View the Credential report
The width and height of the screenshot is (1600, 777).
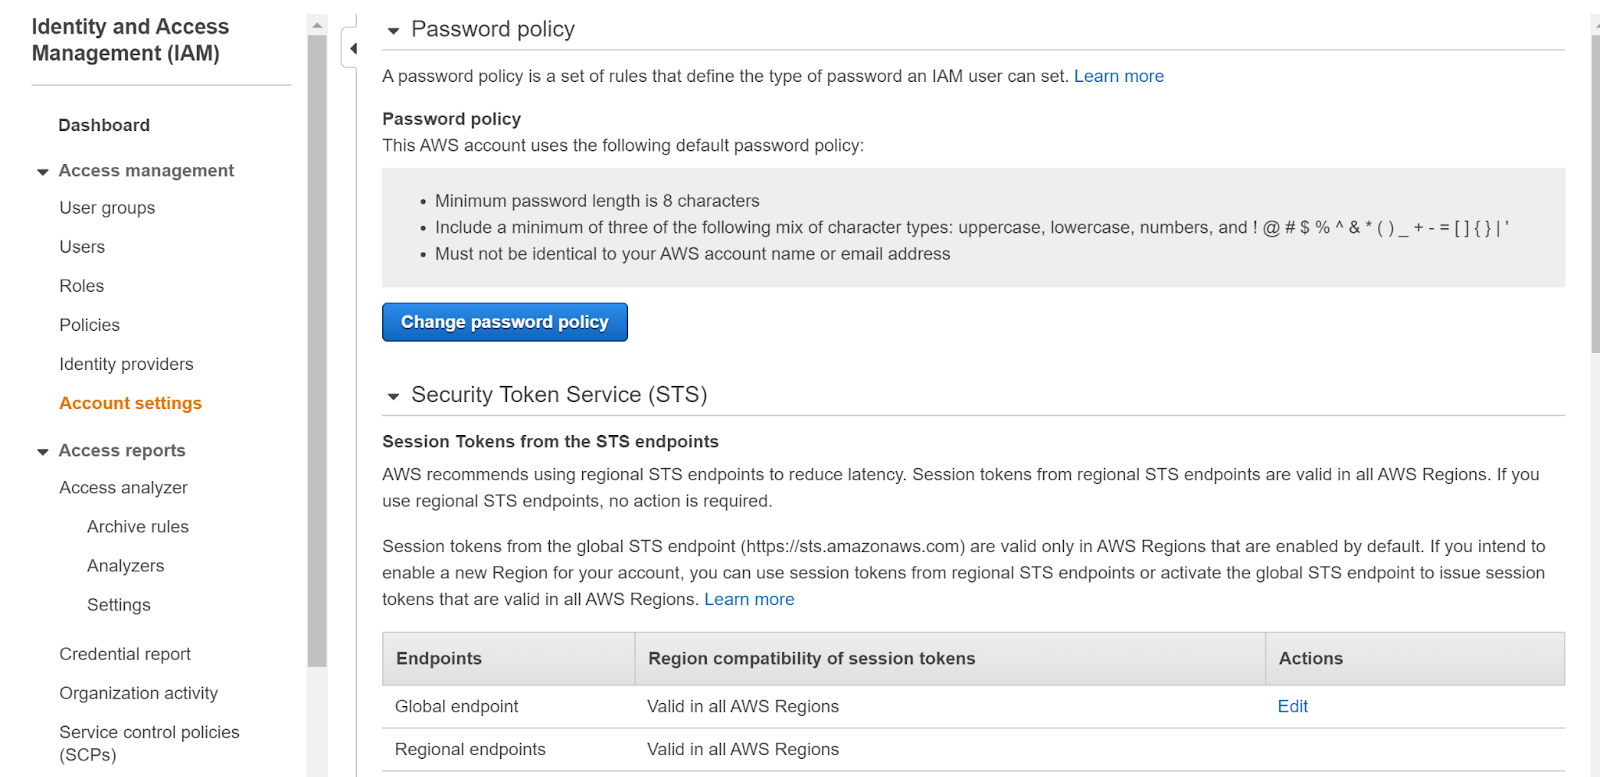[x=125, y=654]
